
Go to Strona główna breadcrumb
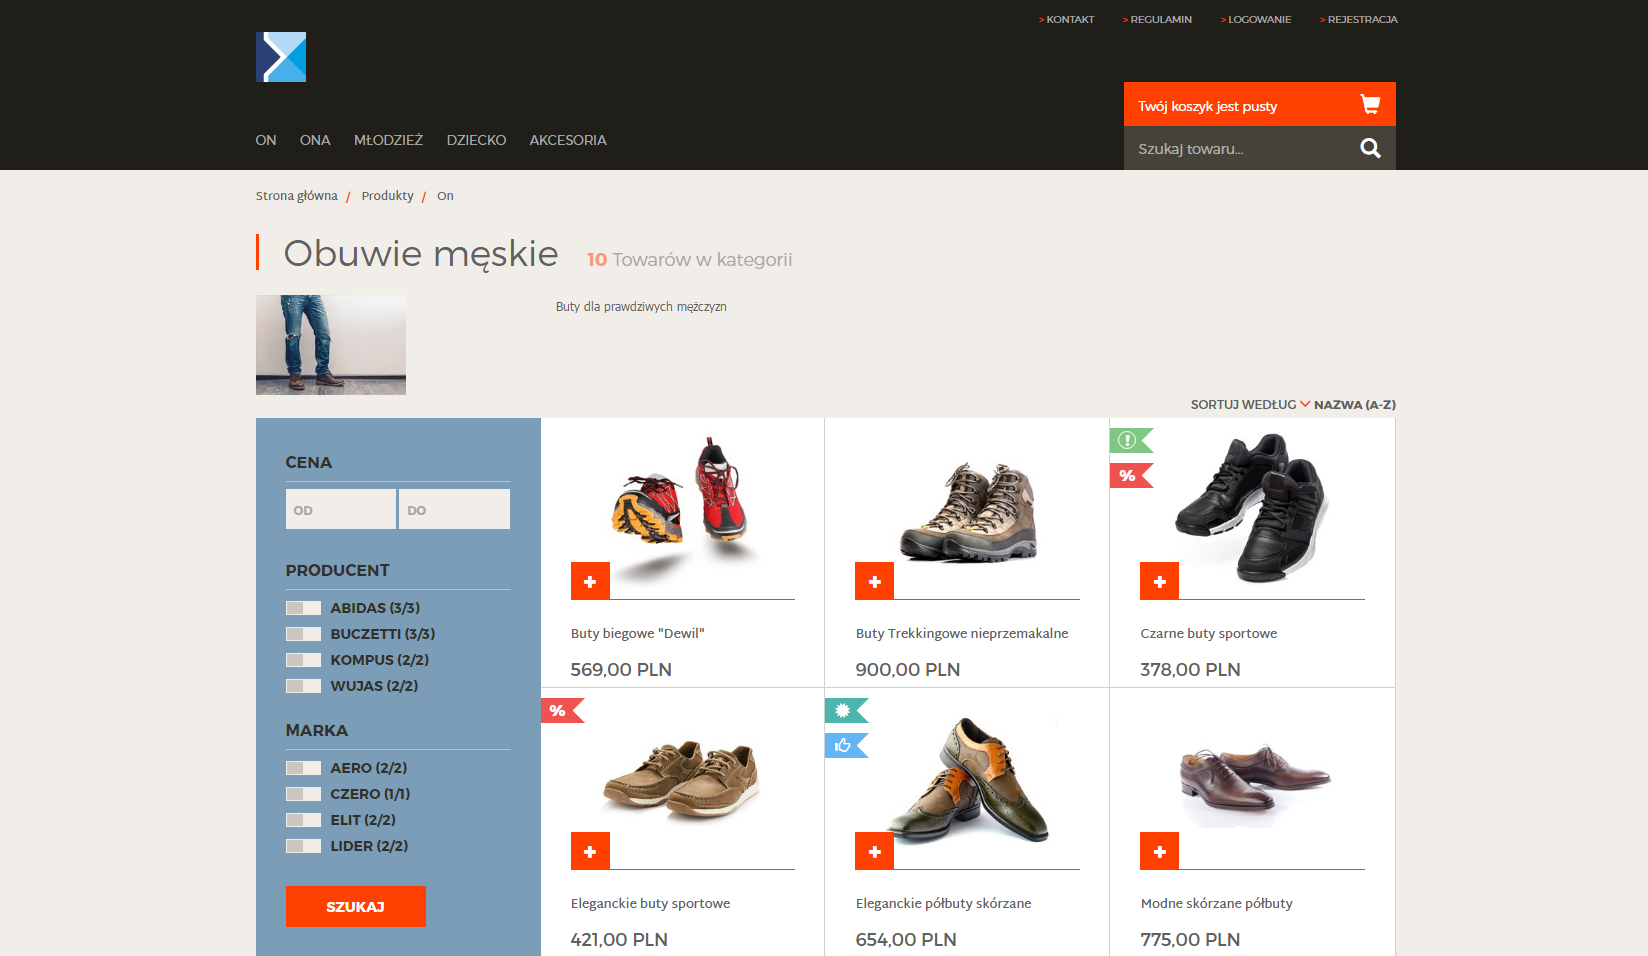[297, 196]
